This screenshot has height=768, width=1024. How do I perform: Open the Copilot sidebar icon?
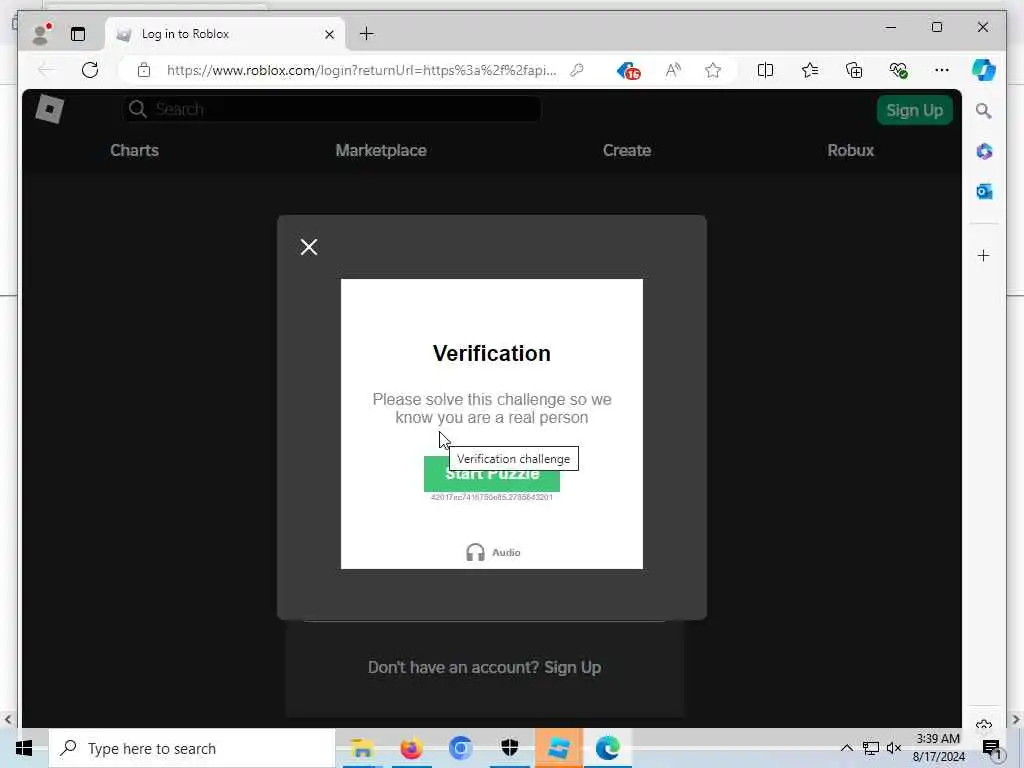[984, 70]
